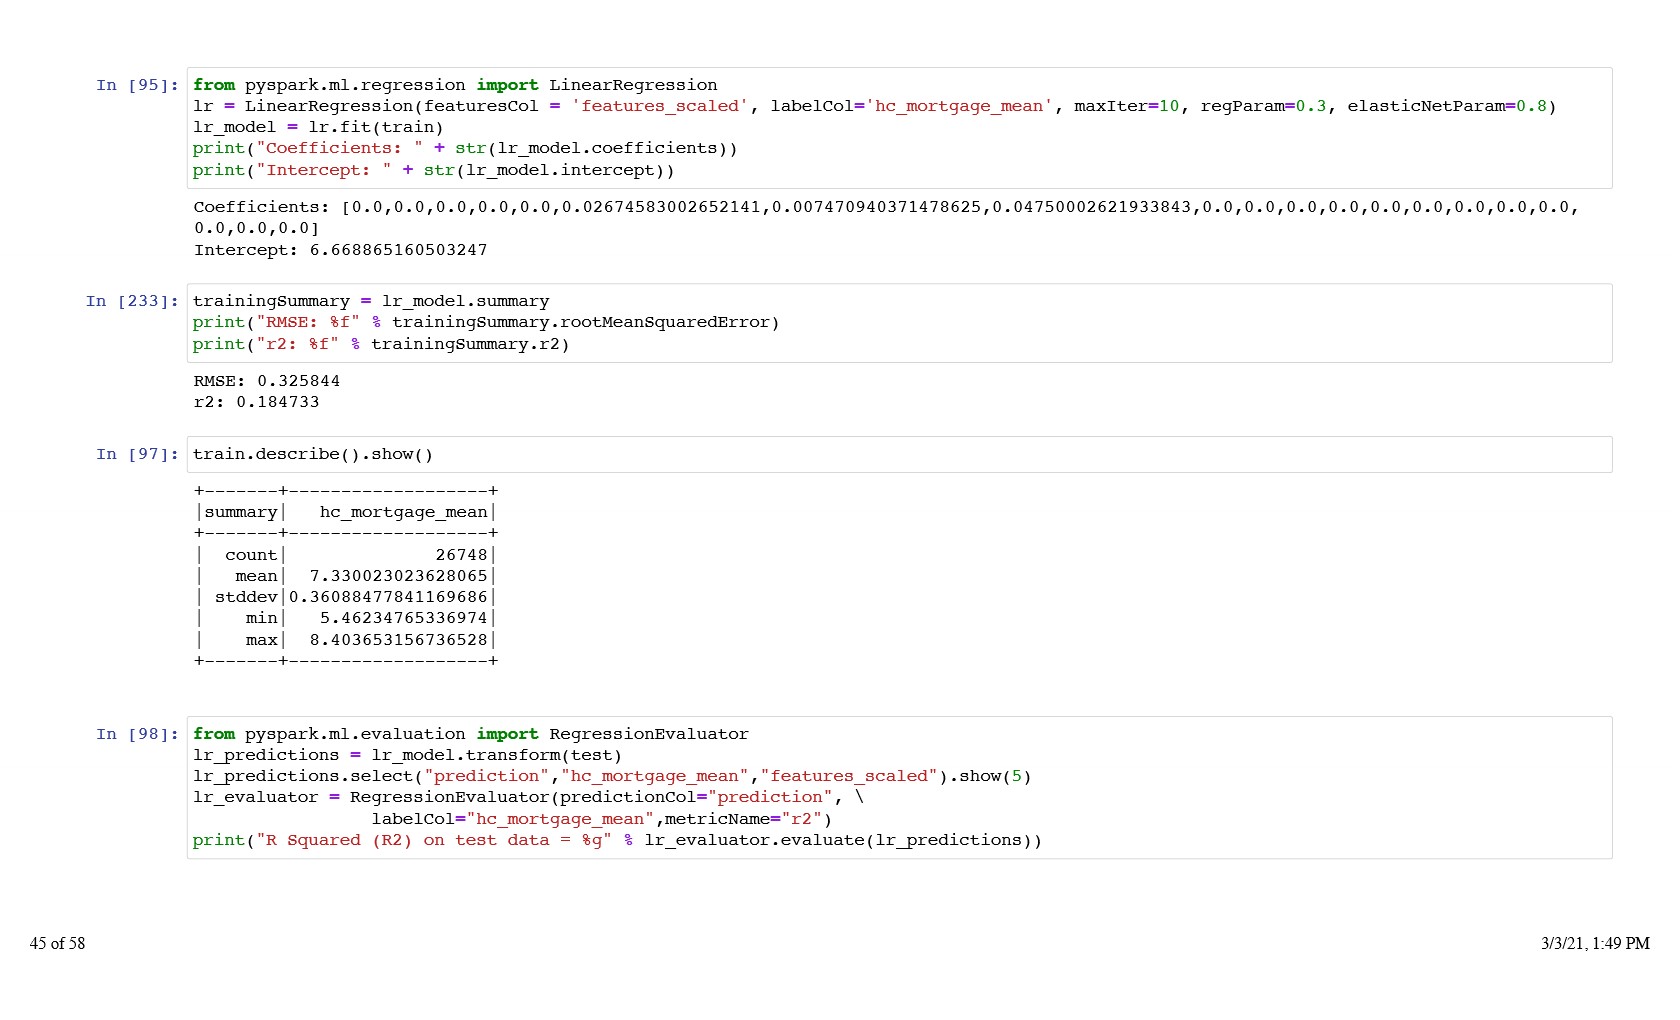Image resolution: width=1680 pixels, height=1020 pixels.
Task: Select the In [233] cell prompt
Action: (132, 301)
